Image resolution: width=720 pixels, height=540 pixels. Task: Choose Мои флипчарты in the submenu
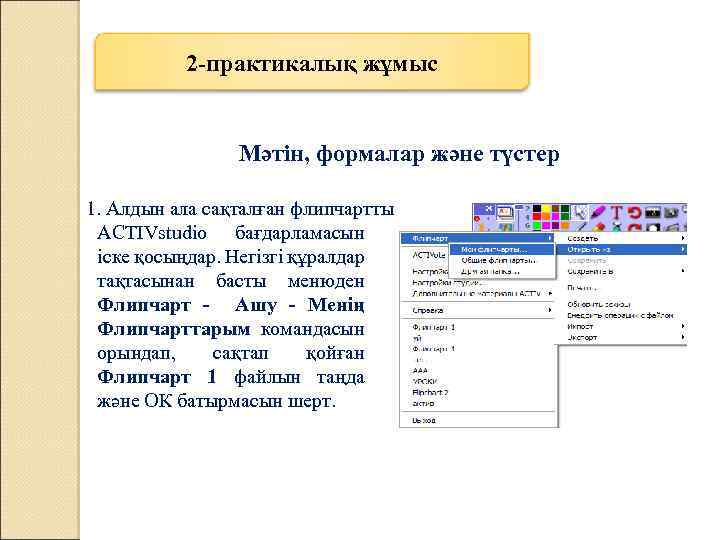point(501,249)
